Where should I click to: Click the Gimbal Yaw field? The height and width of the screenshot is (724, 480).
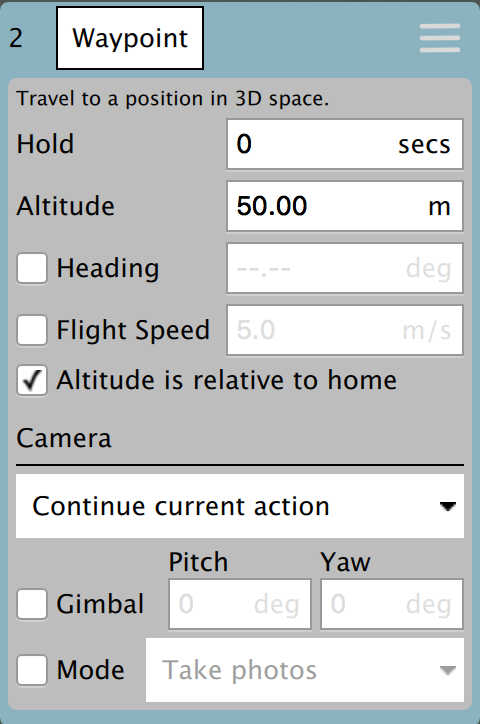392,604
